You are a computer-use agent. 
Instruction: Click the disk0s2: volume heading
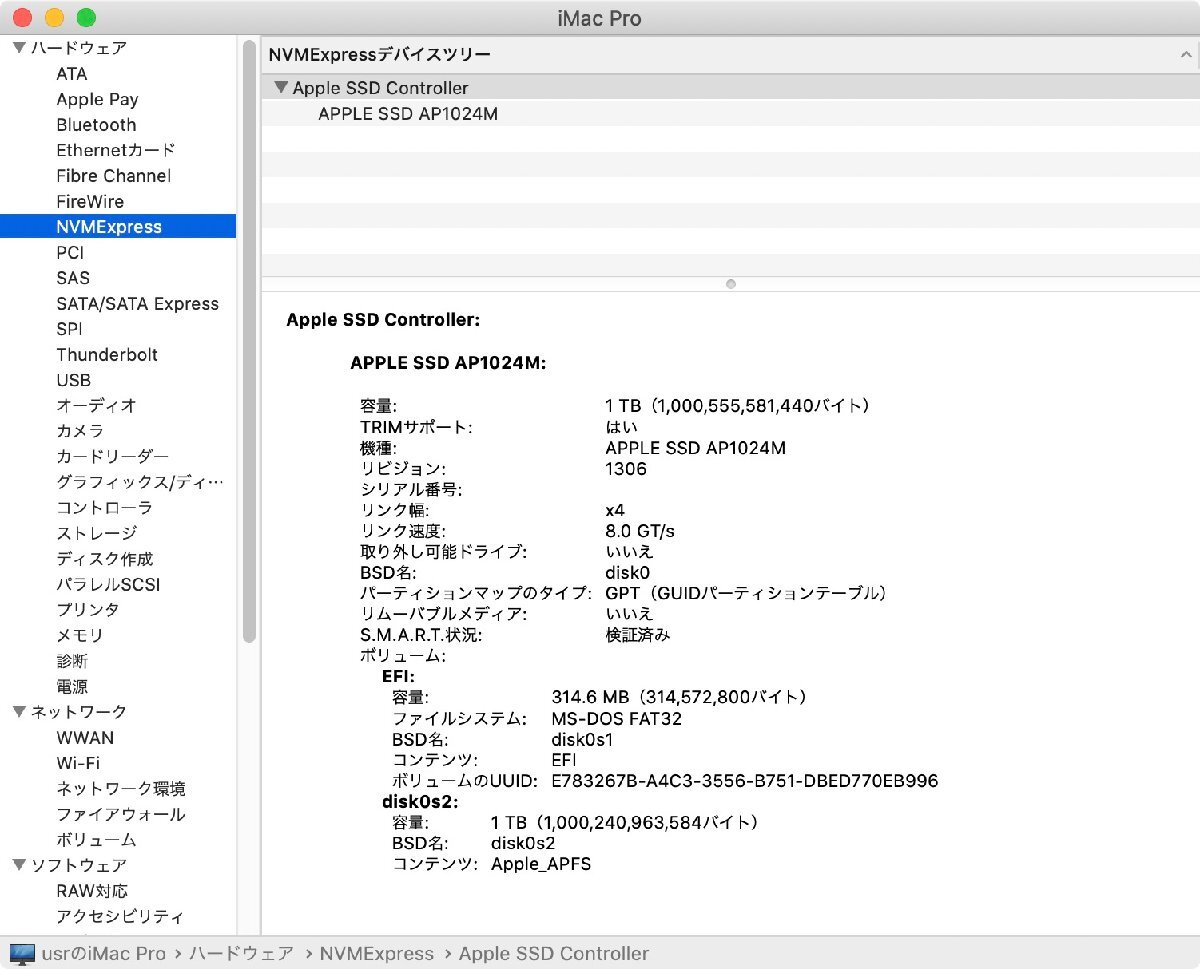coord(420,802)
